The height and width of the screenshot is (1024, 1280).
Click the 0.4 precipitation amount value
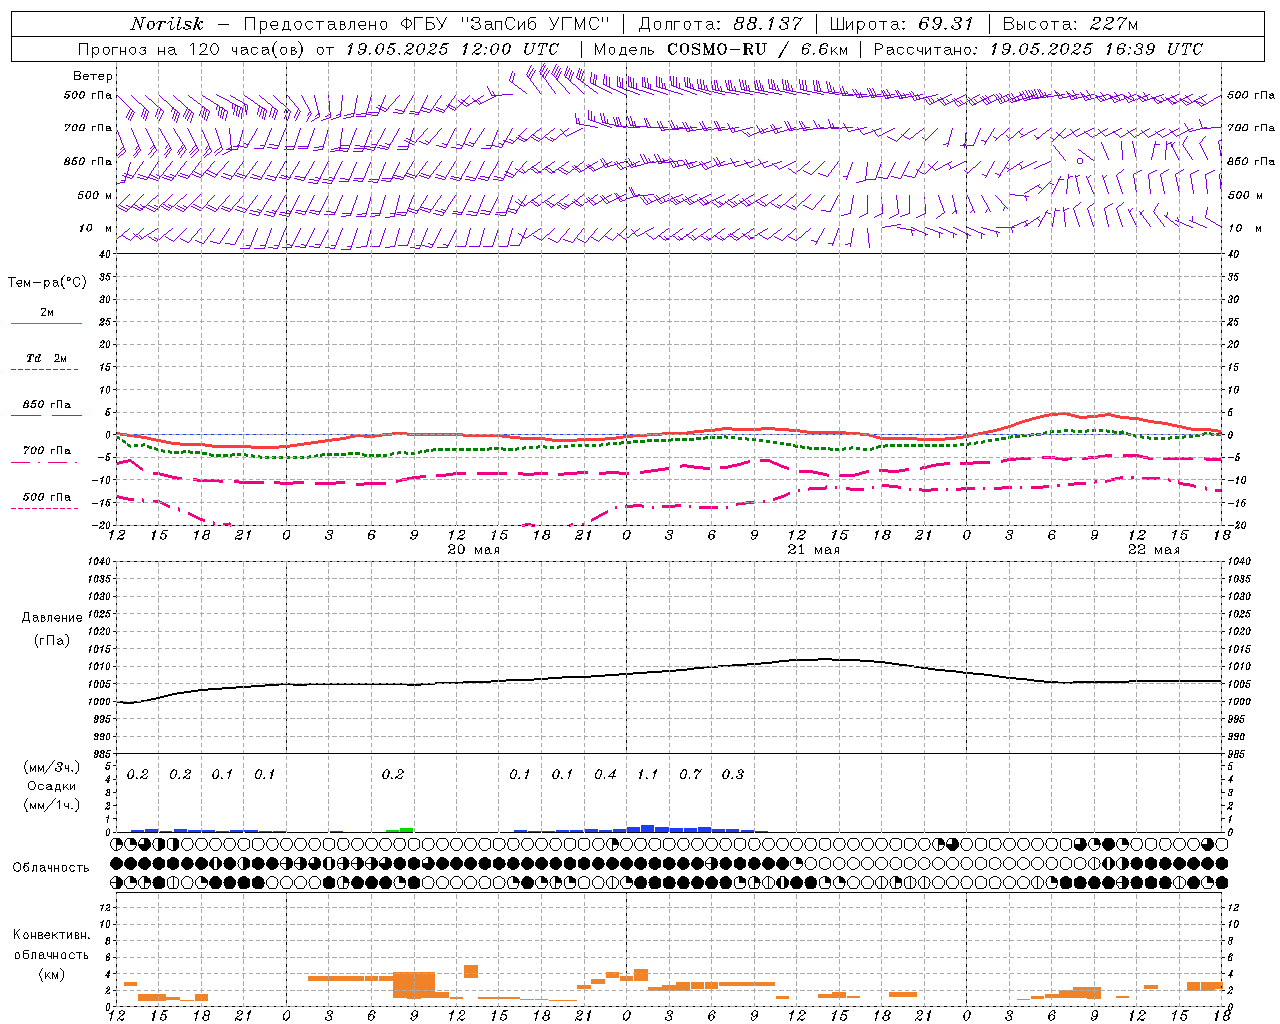[605, 774]
